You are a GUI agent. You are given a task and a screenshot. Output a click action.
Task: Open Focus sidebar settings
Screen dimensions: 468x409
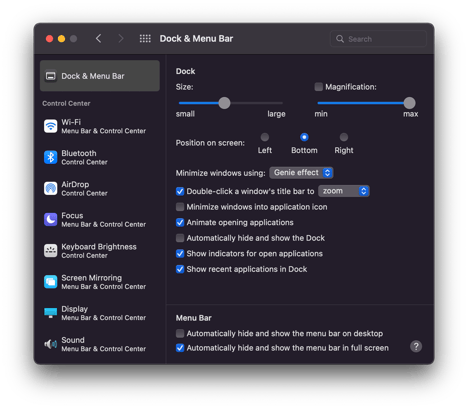point(100,220)
